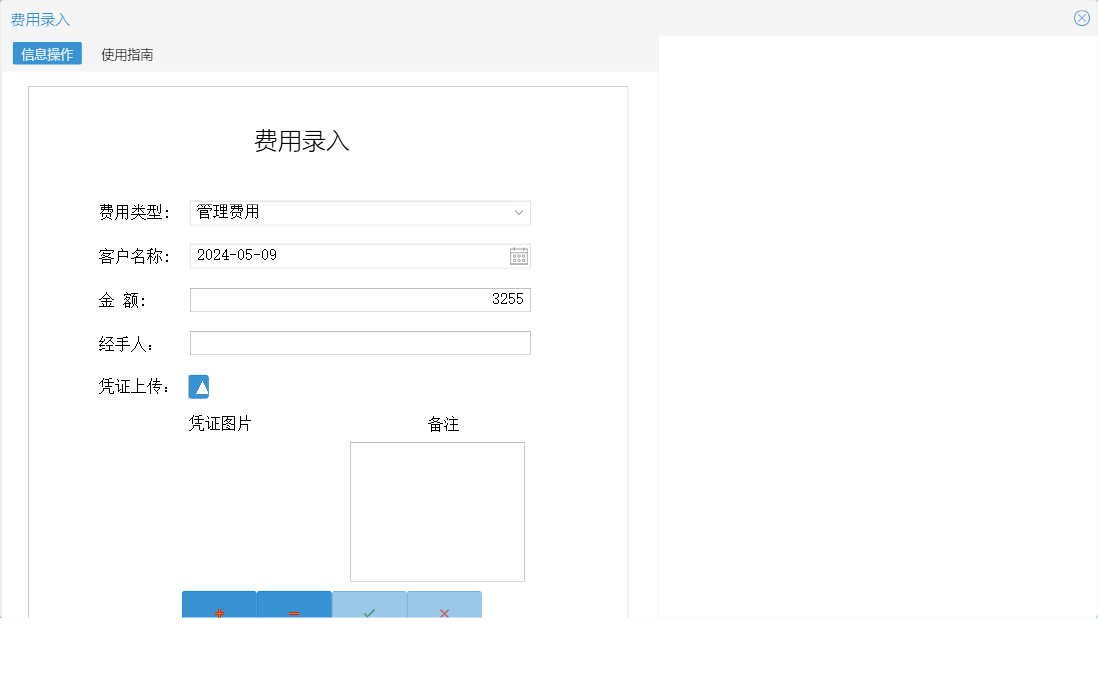
Task: Click the 凭证图片 label area
Action: tap(219, 423)
